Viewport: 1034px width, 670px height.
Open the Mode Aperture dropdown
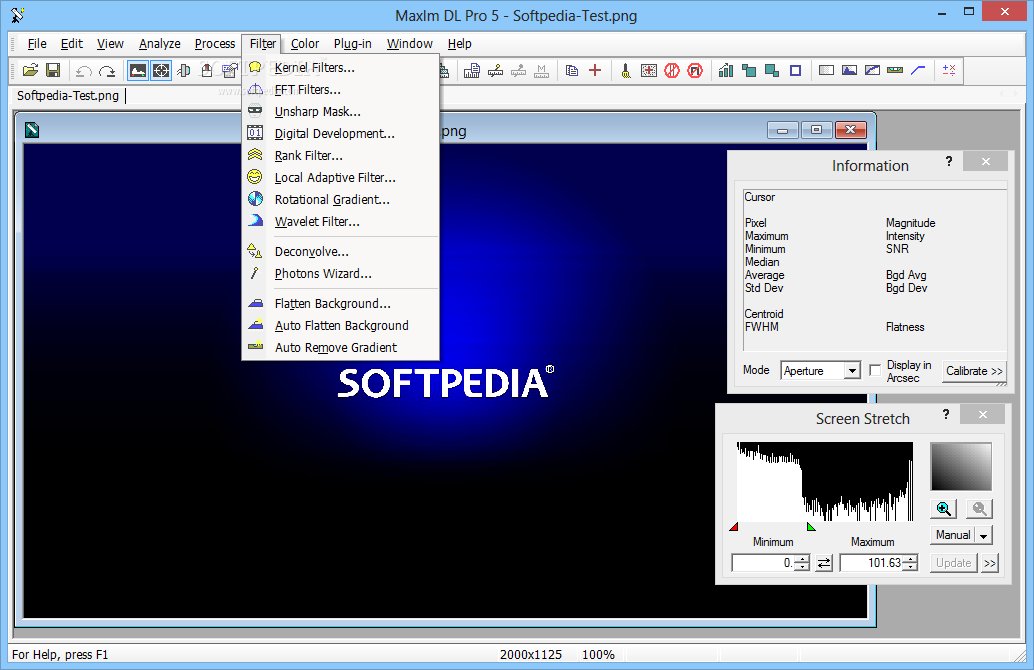[853, 371]
